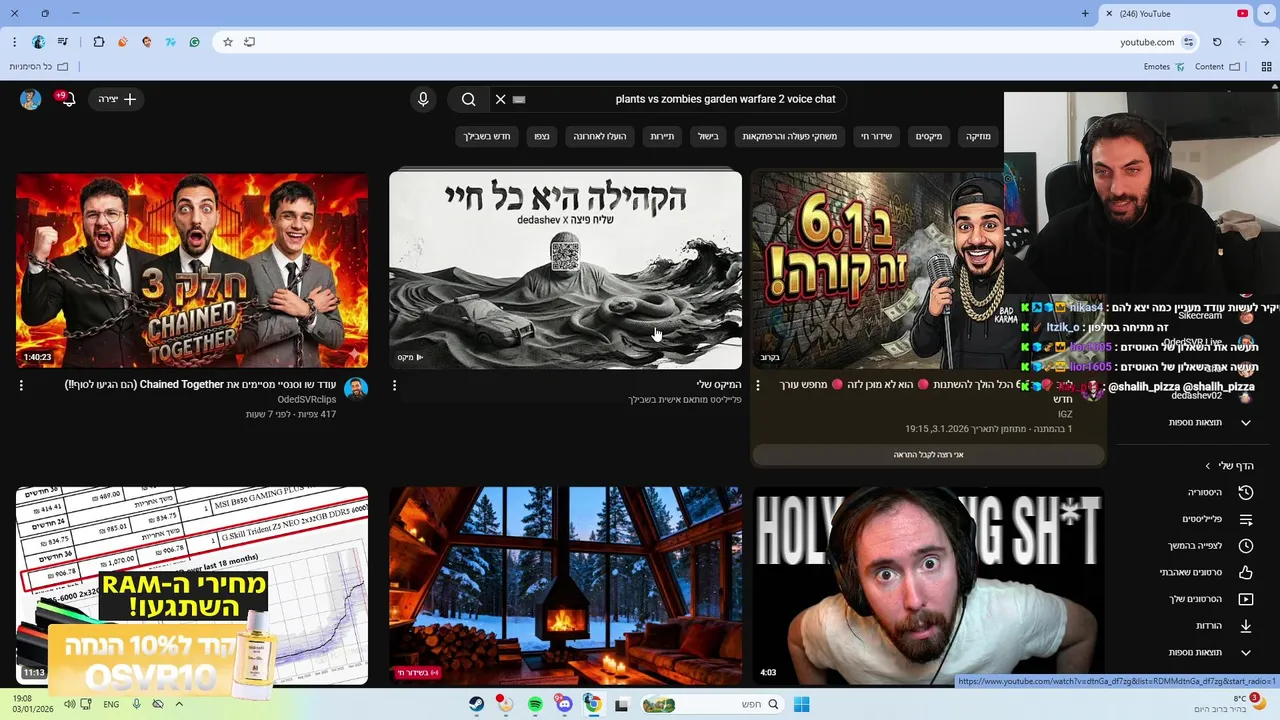This screenshot has height=720, width=1280.
Task: Select the תיירות filter chip
Action: pyautogui.click(x=662, y=136)
